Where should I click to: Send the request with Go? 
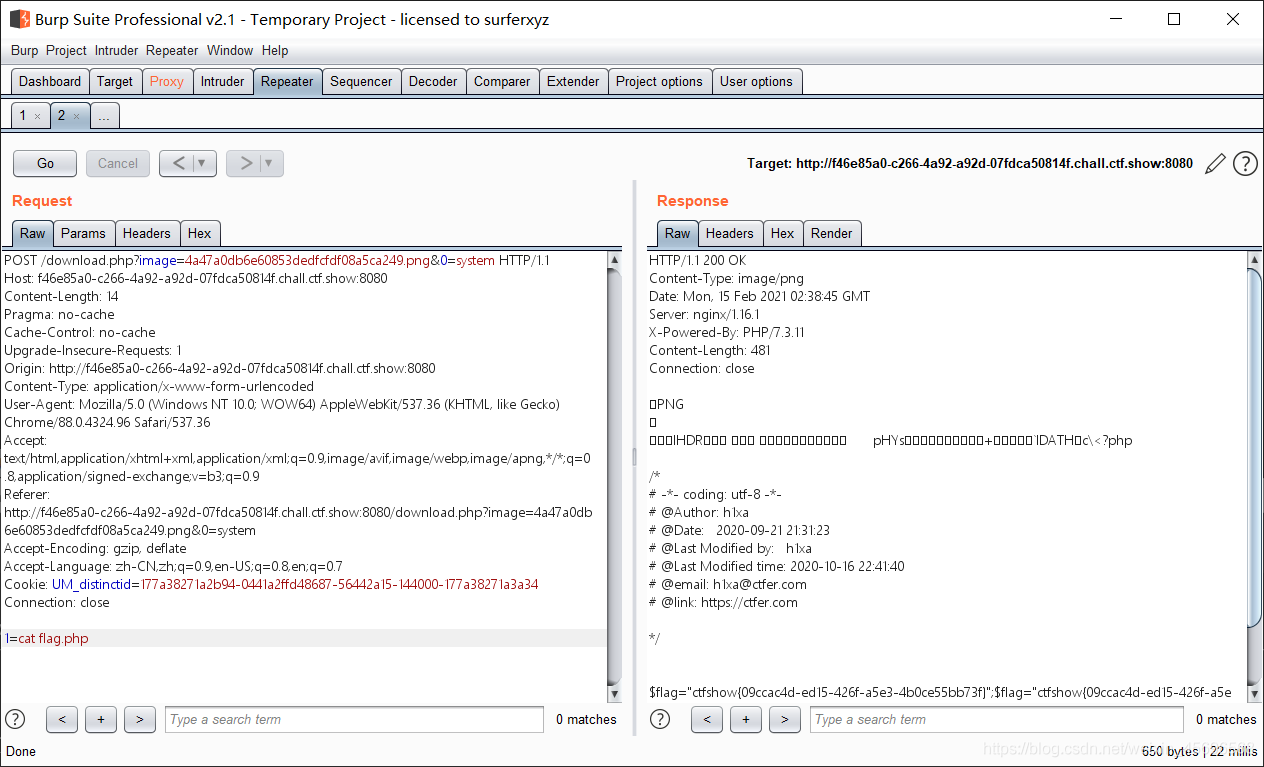[x=45, y=163]
